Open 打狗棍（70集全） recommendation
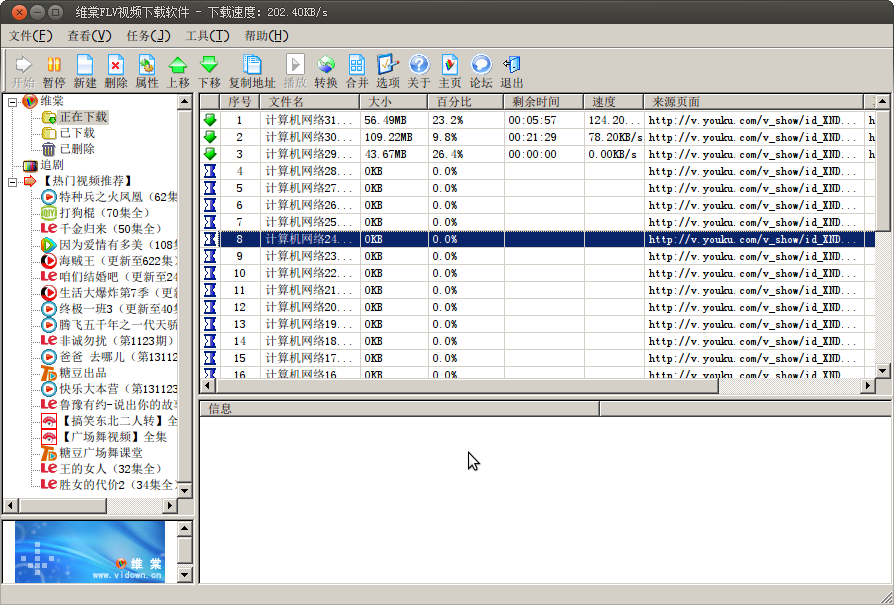 (x=104, y=213)
